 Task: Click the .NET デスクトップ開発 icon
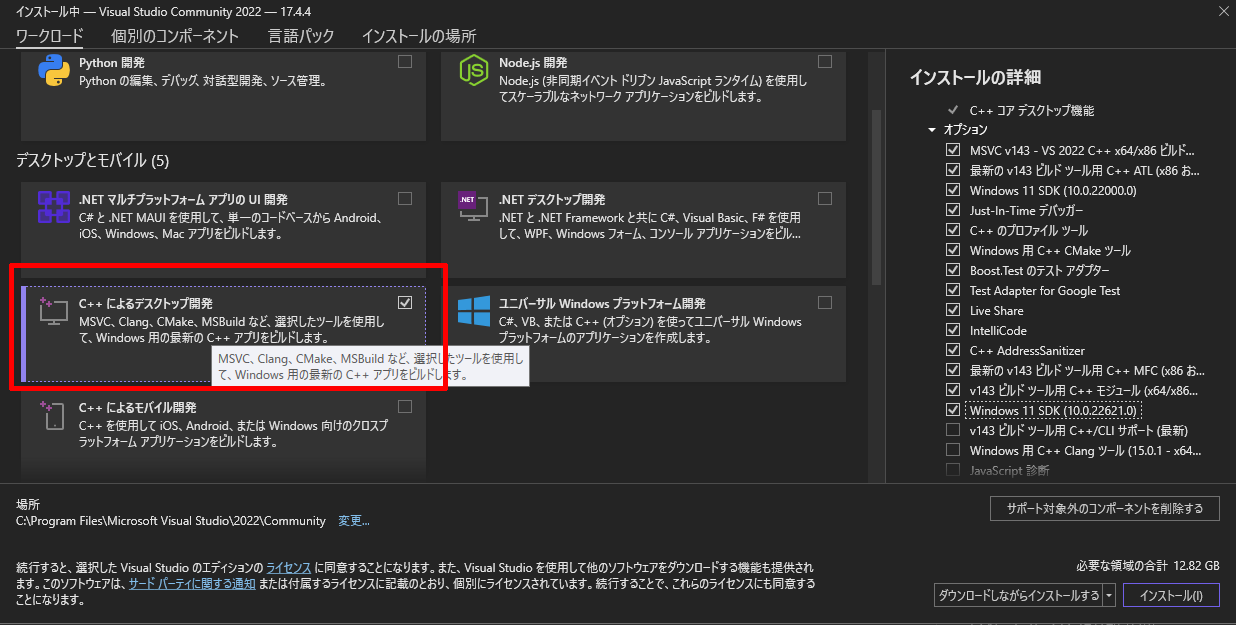tap(473, 207)
